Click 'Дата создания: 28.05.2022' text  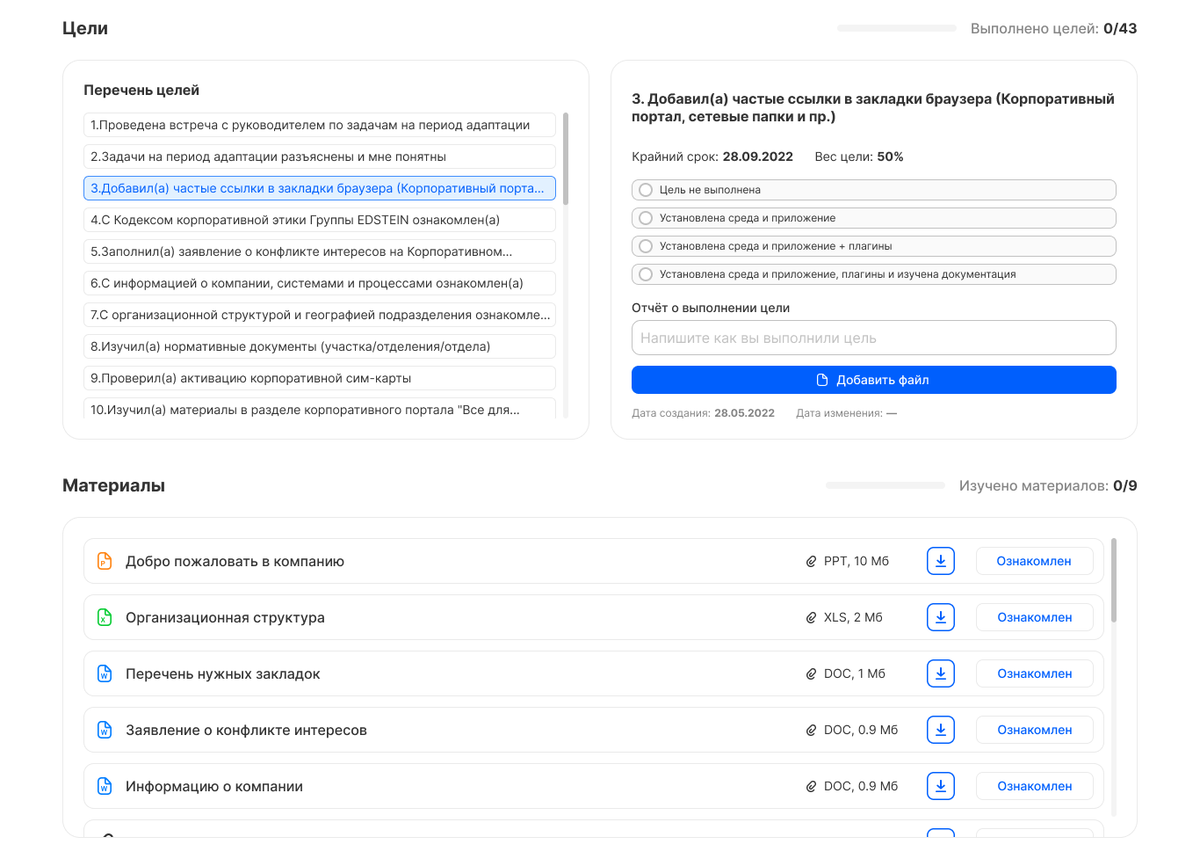[703, 413]
